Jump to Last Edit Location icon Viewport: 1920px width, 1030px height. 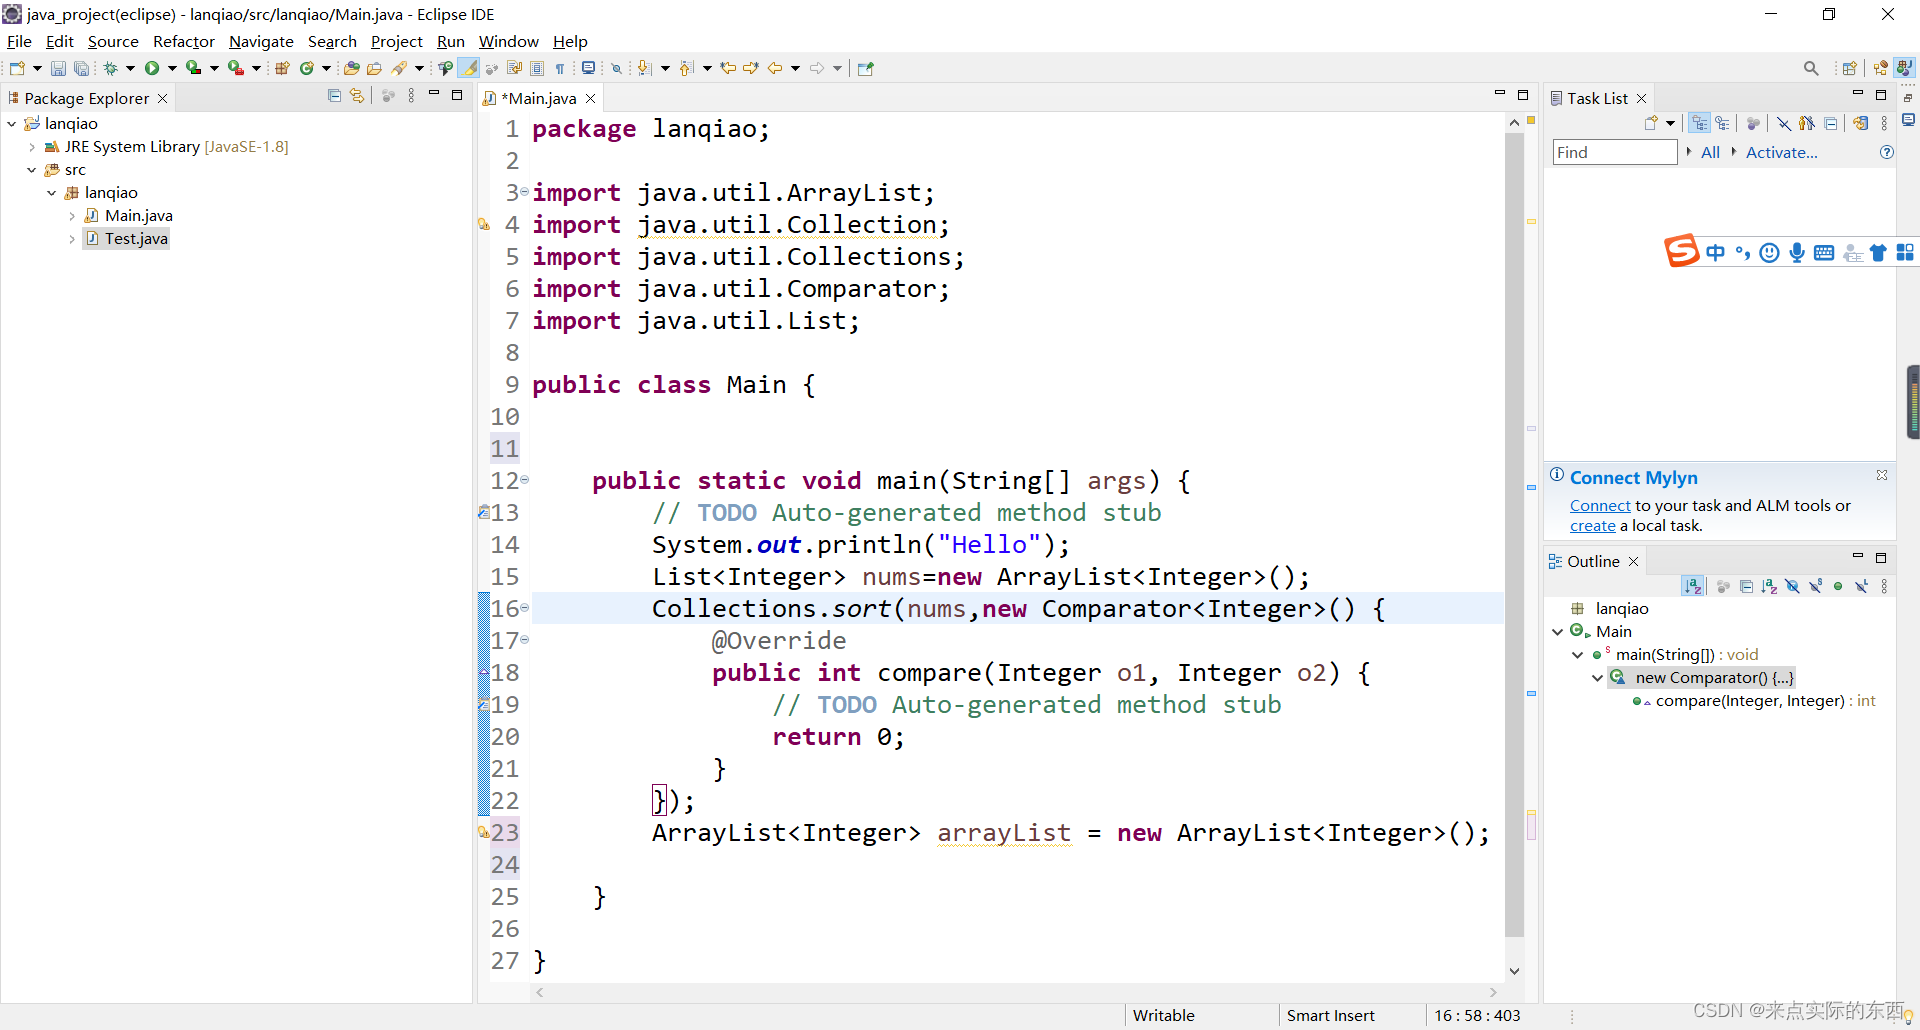click(x=728, y=68)
